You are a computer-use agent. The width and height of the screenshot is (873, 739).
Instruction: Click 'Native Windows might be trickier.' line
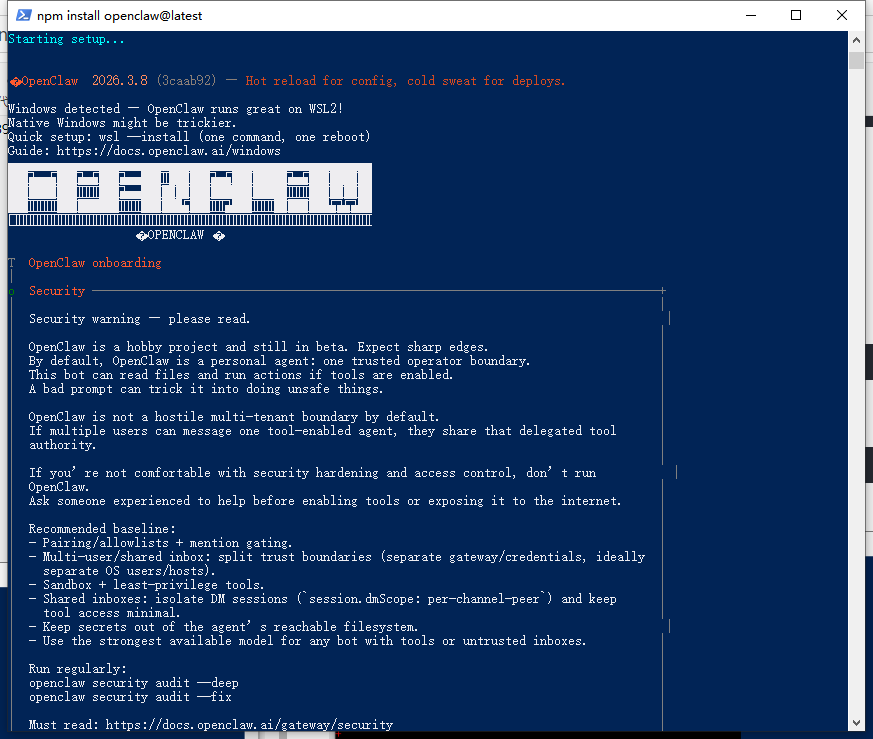pos(122,123)
